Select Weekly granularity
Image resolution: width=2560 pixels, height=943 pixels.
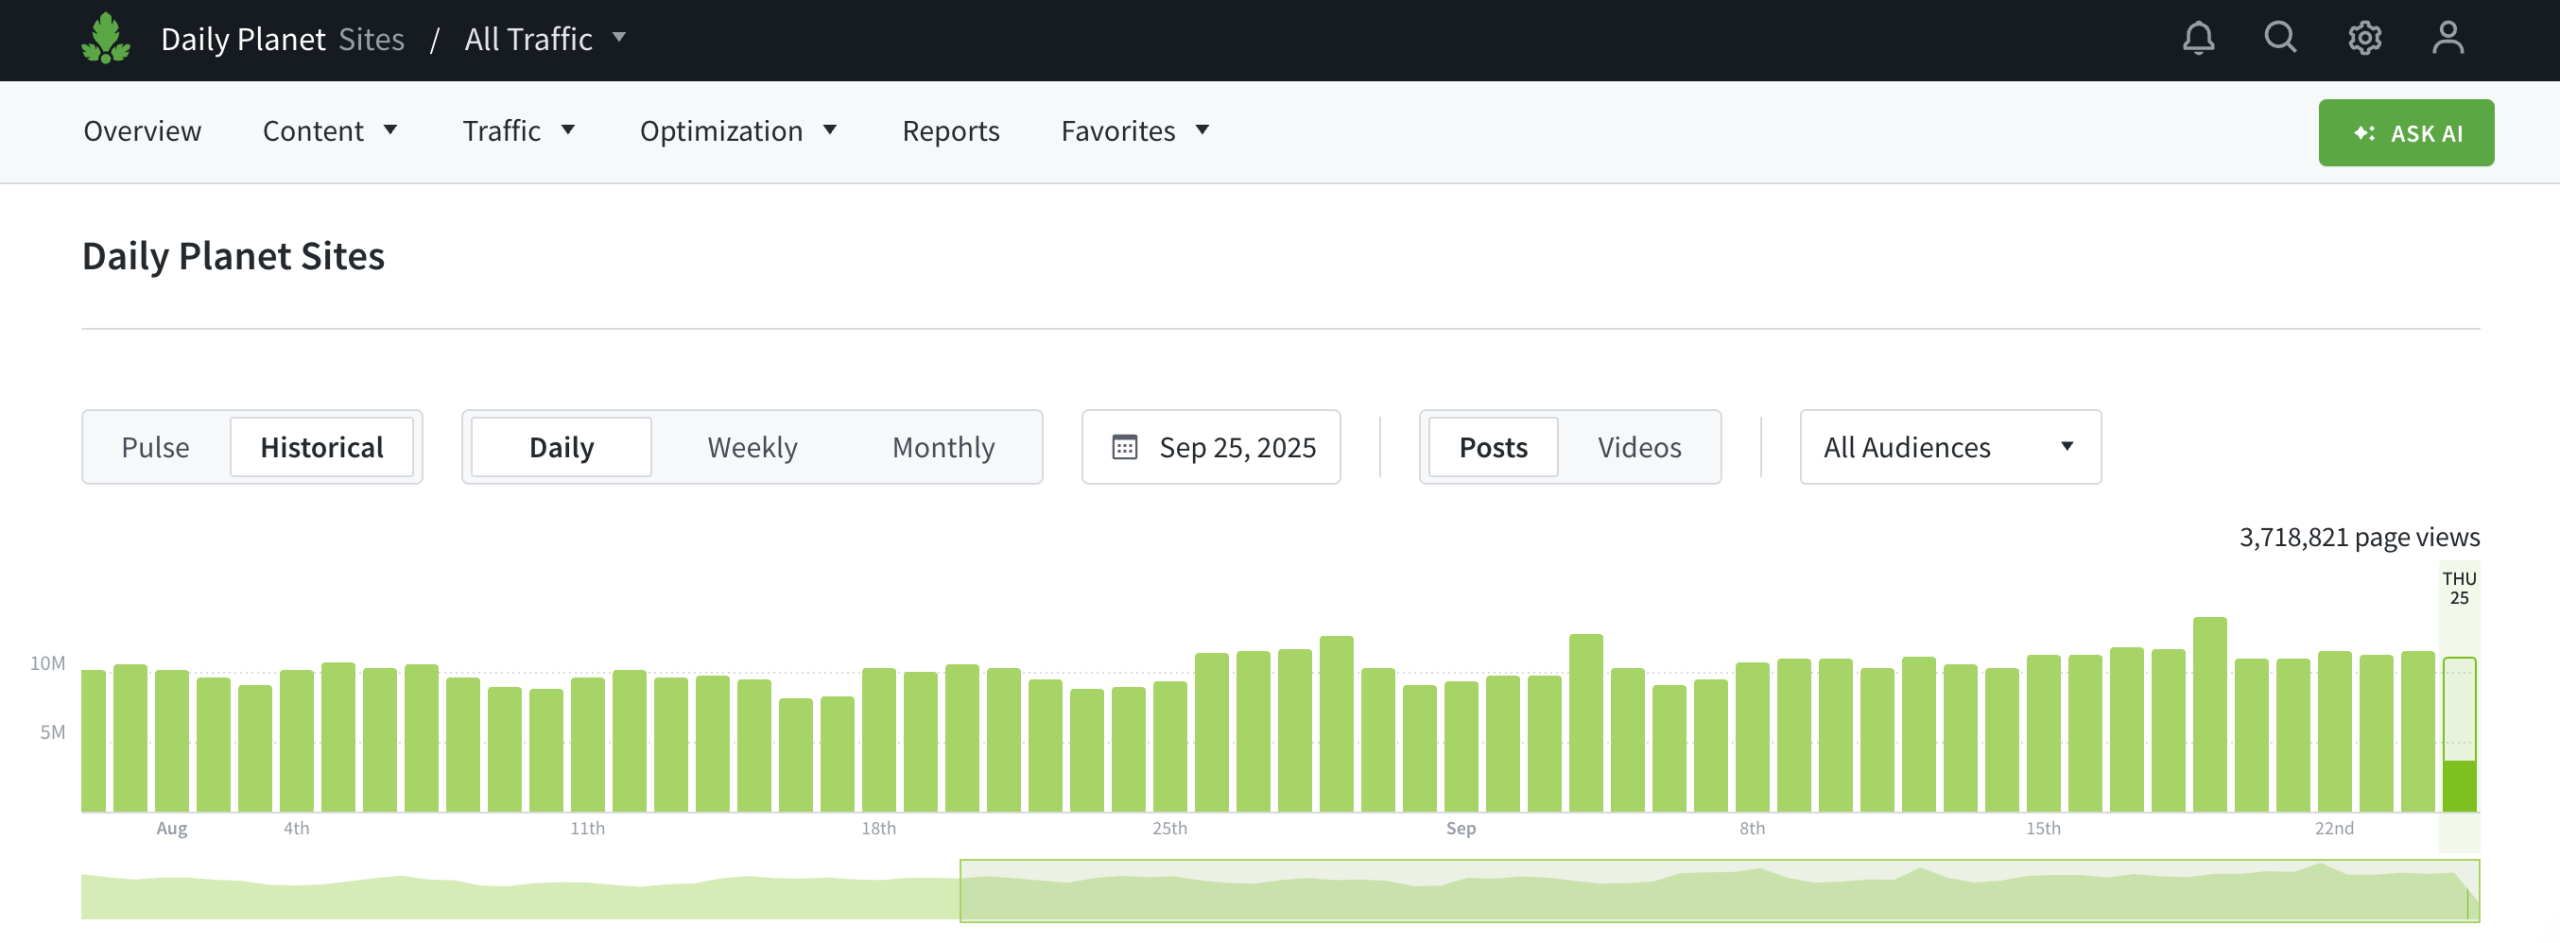click(x=752, y=447)
